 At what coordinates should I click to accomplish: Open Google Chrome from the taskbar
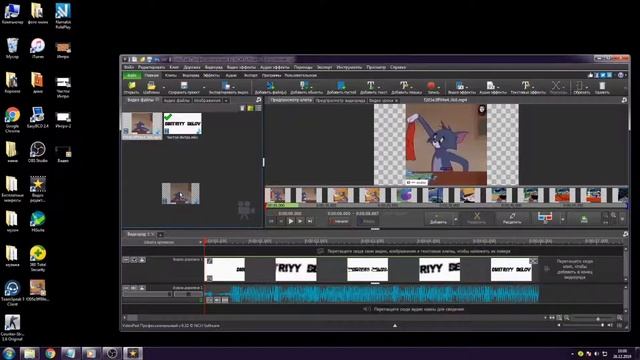(x=50, y=353)
